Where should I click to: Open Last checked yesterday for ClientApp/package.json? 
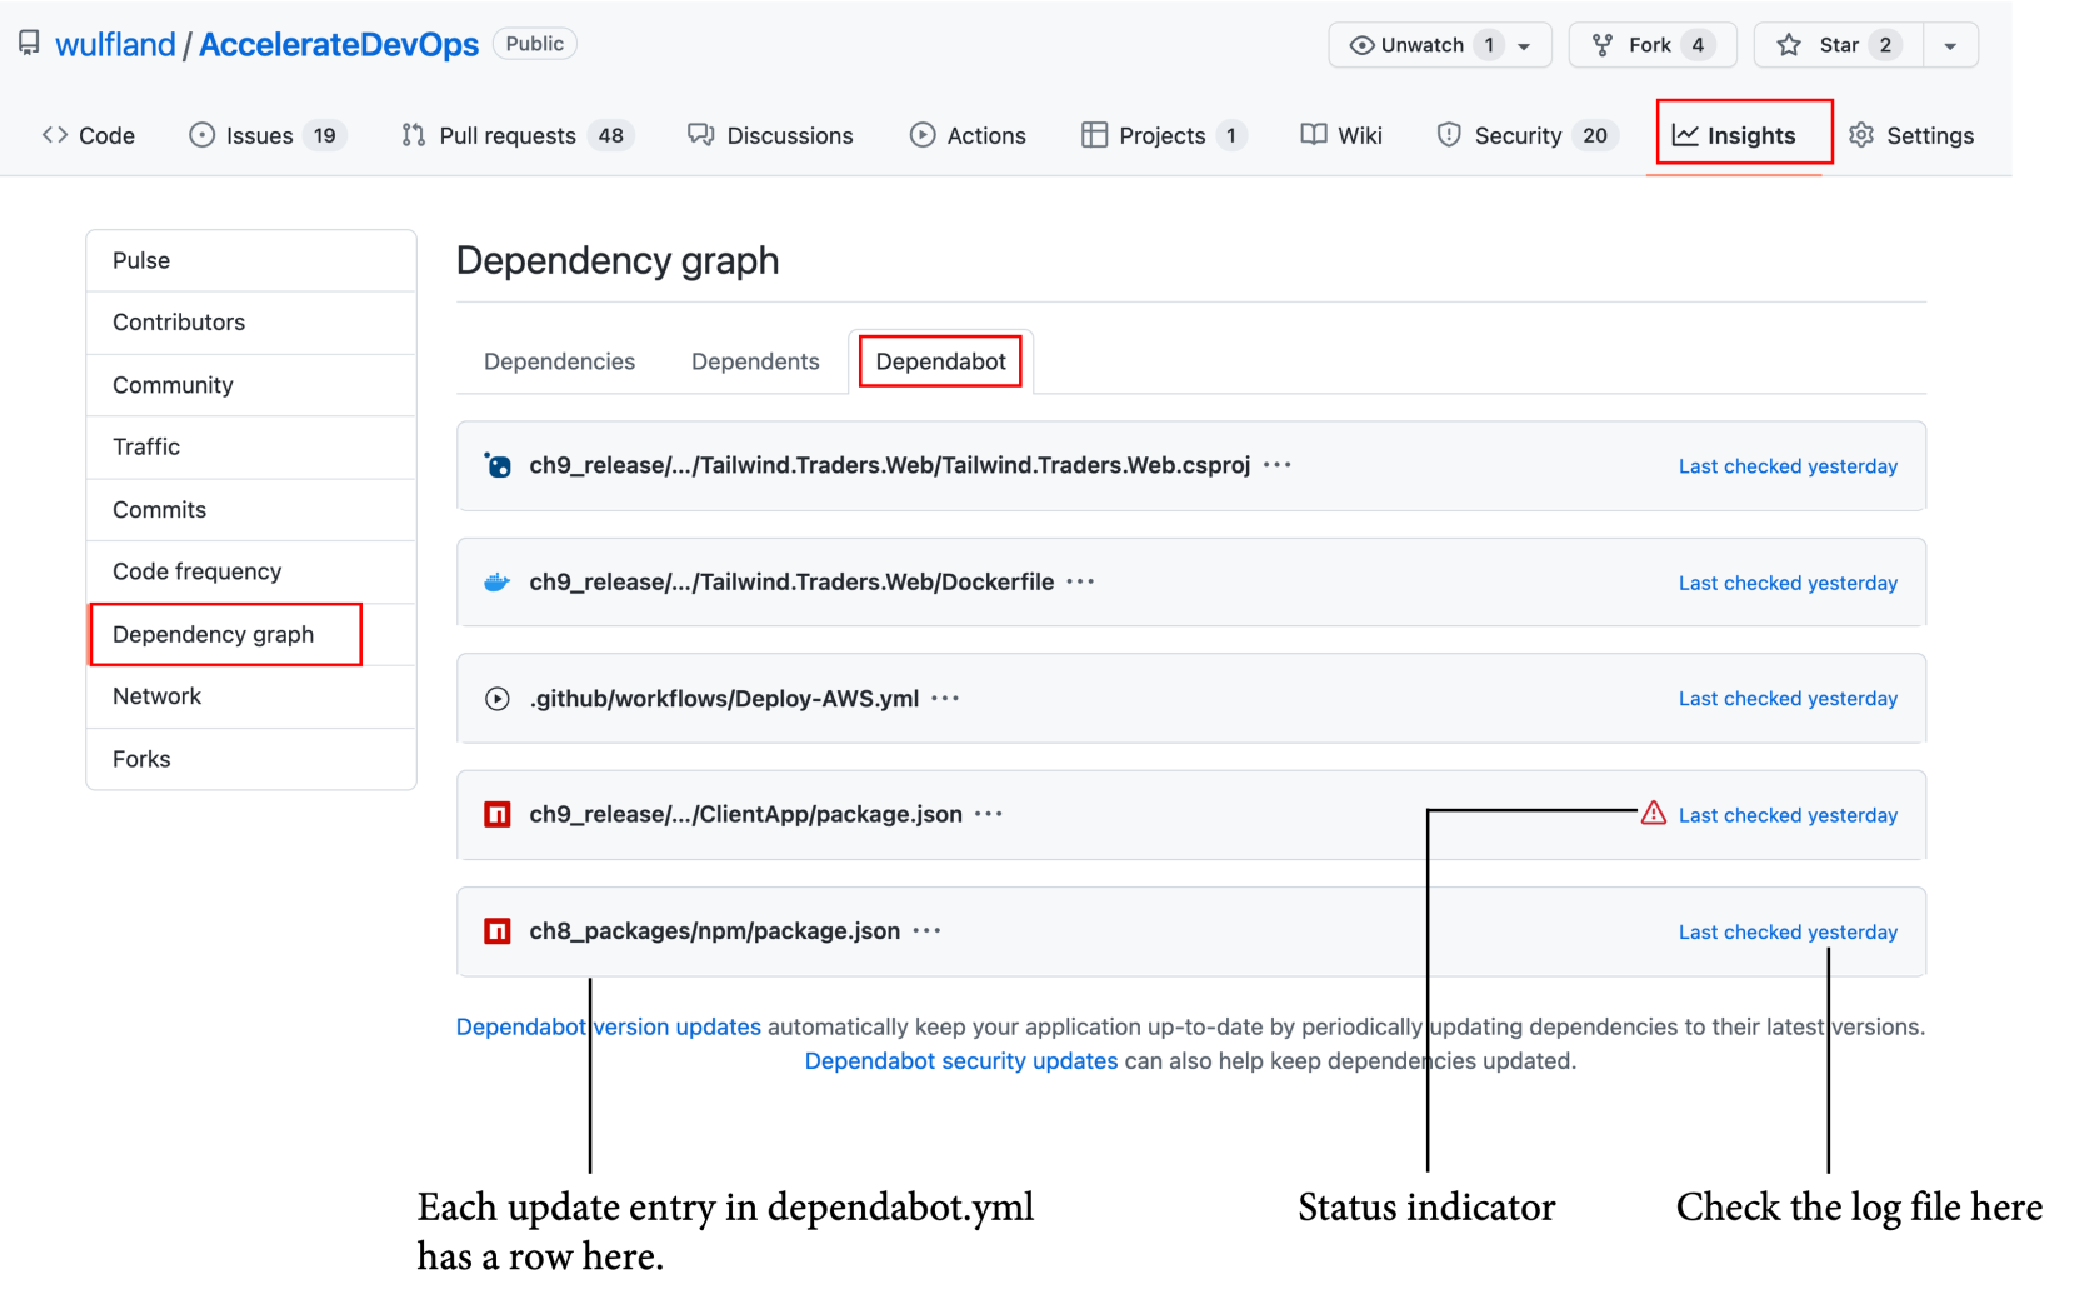tap(1788, 815)
